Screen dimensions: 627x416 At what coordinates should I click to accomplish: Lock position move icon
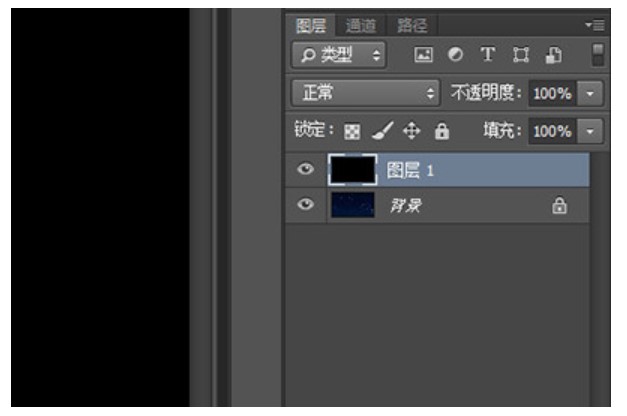click(411, 131)
